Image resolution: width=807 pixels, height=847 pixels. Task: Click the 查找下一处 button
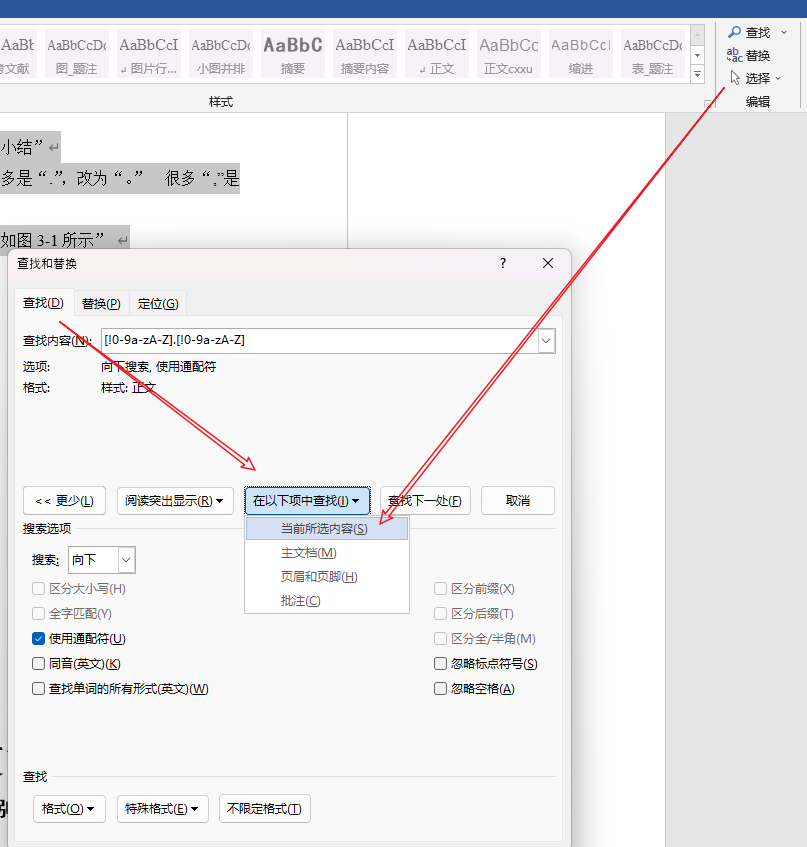pos(425,501)
